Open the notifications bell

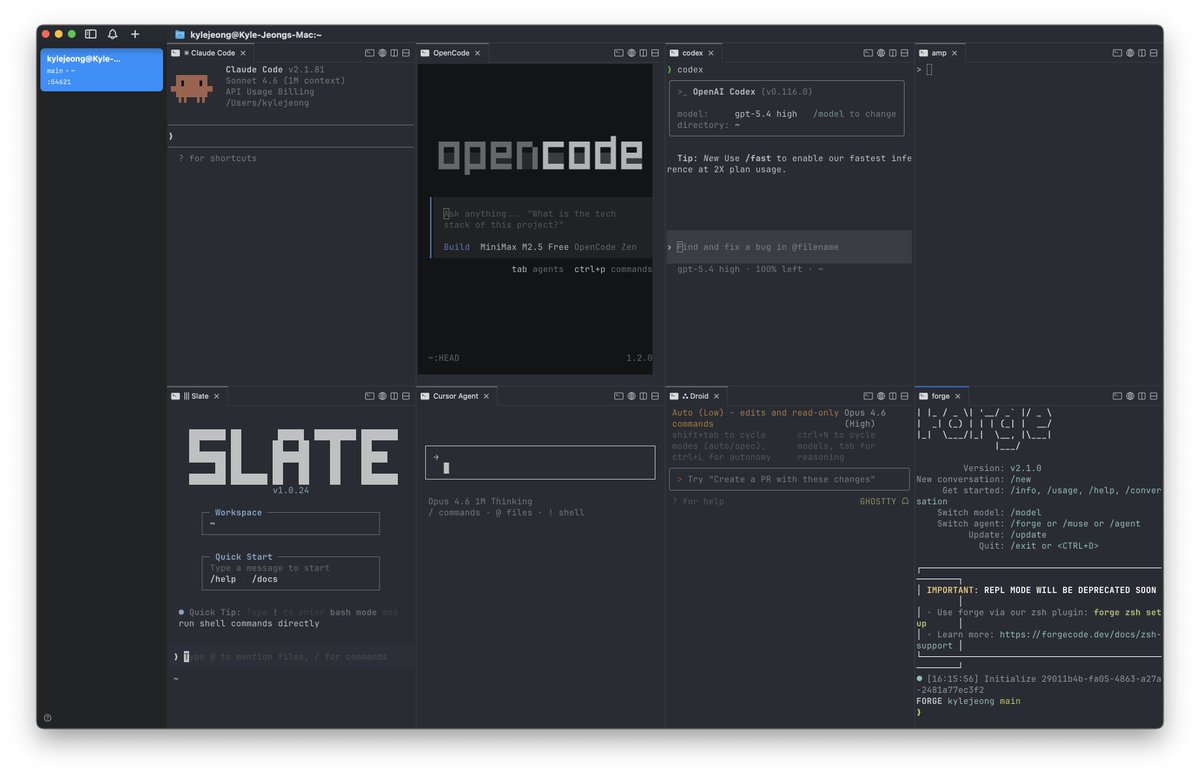(113, 34)
